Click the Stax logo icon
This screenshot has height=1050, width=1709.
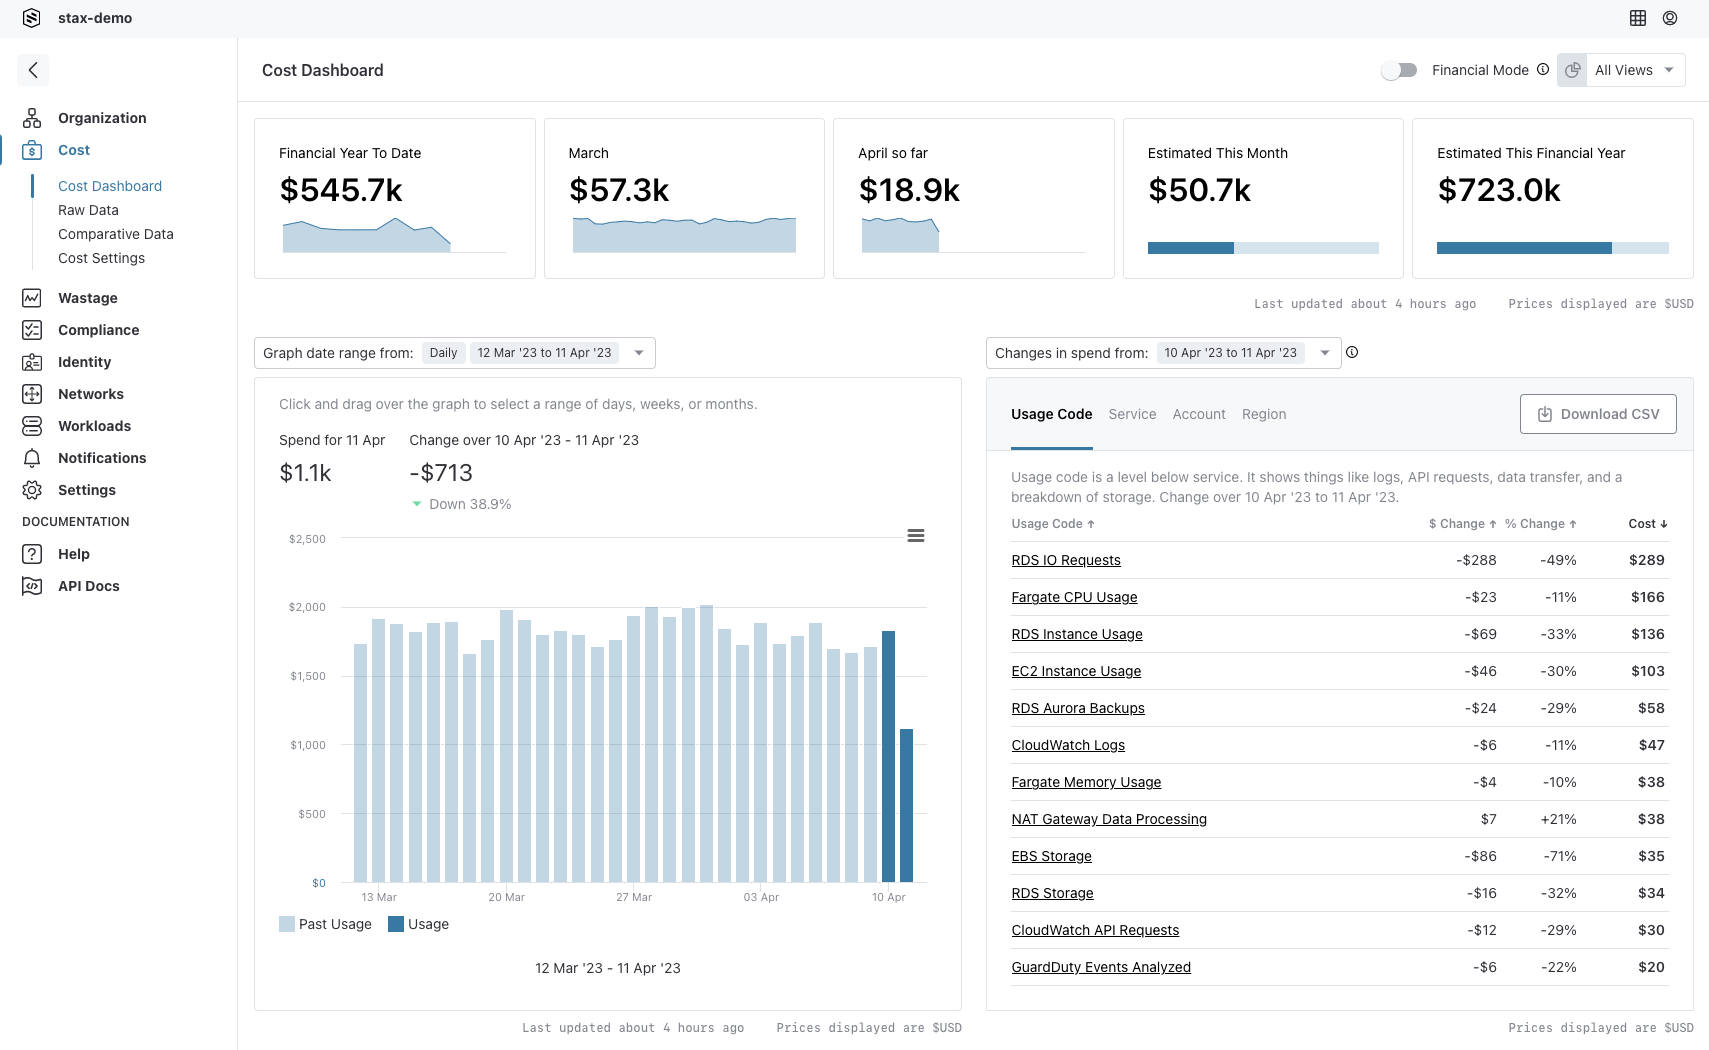(32, 18)
